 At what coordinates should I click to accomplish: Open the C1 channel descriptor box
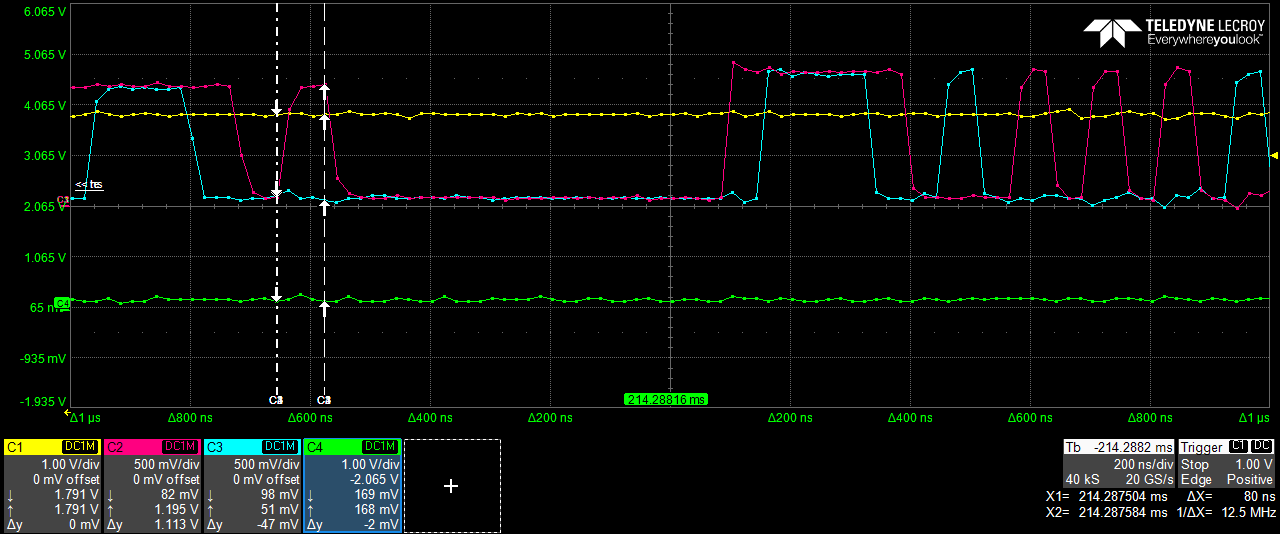[52, 486]
